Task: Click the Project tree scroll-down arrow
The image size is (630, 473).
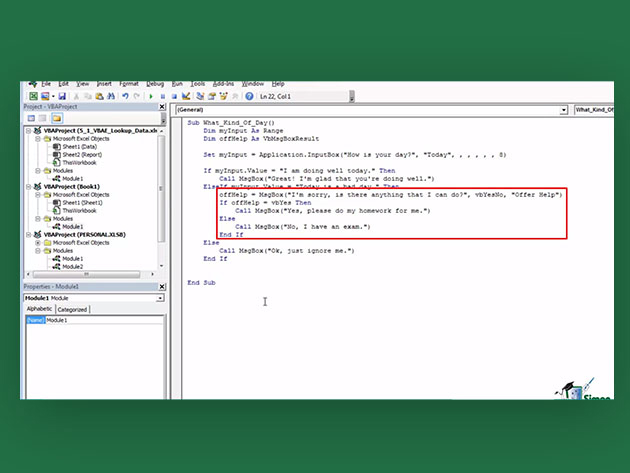Action: [162, 266]
